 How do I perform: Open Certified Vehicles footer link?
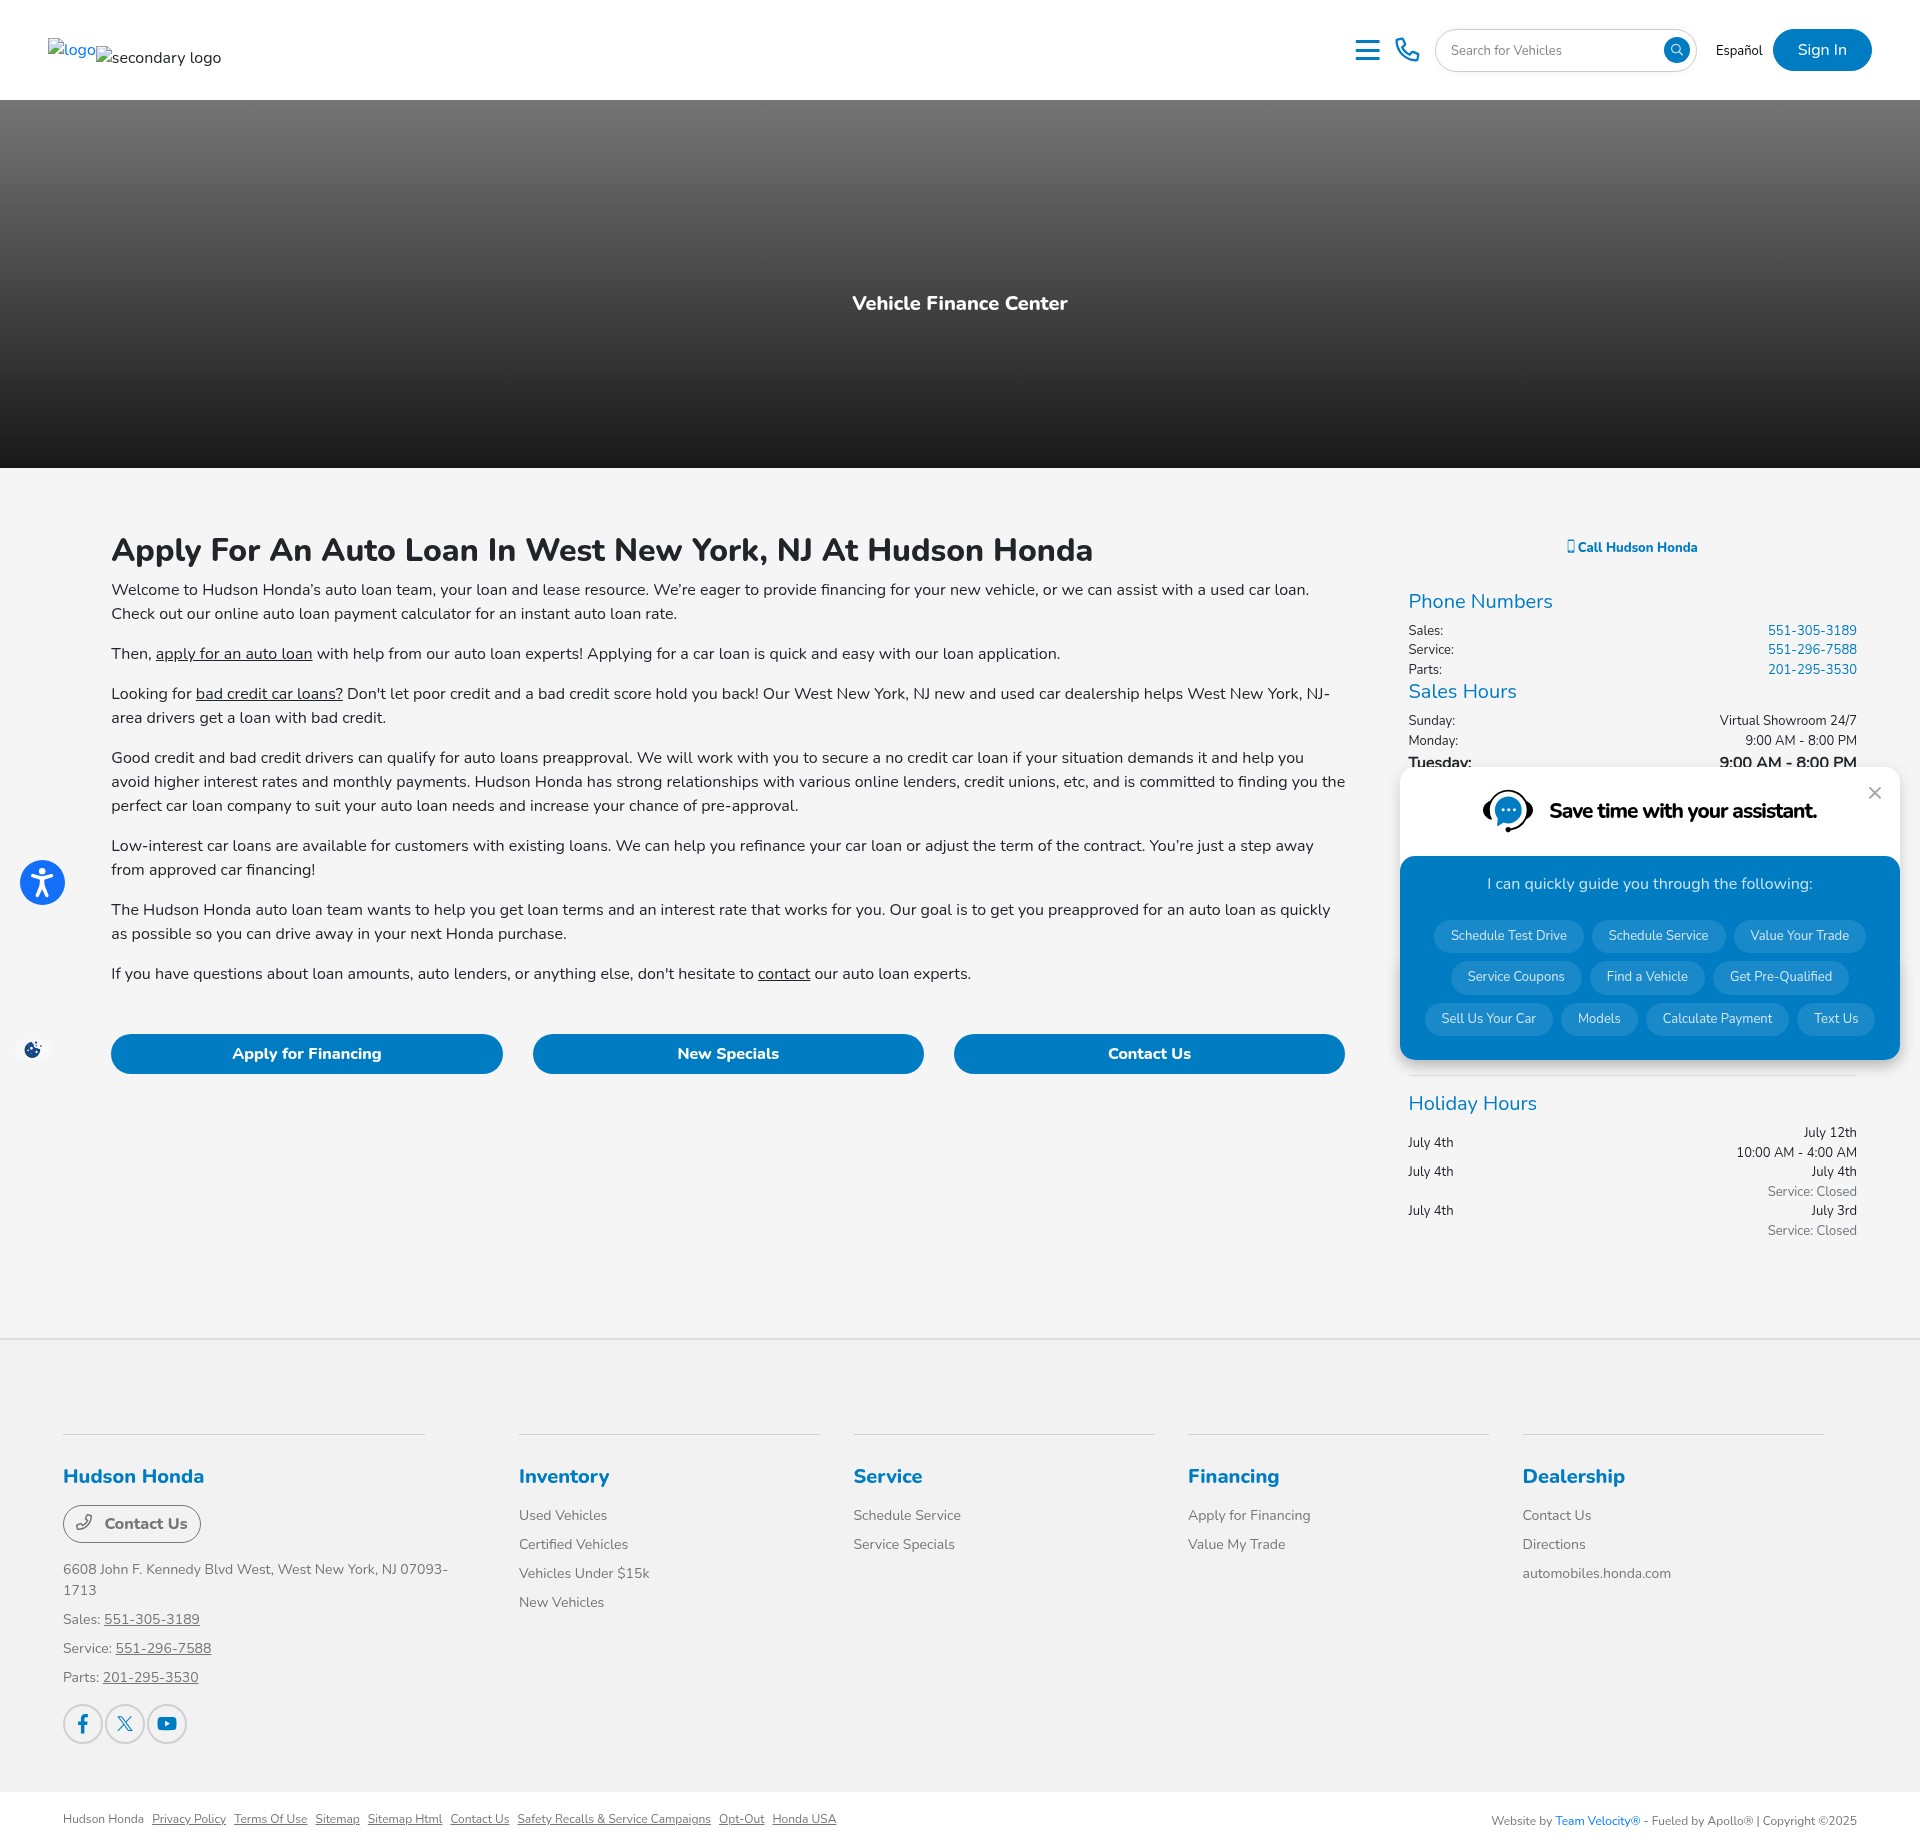coord(573,1544)
